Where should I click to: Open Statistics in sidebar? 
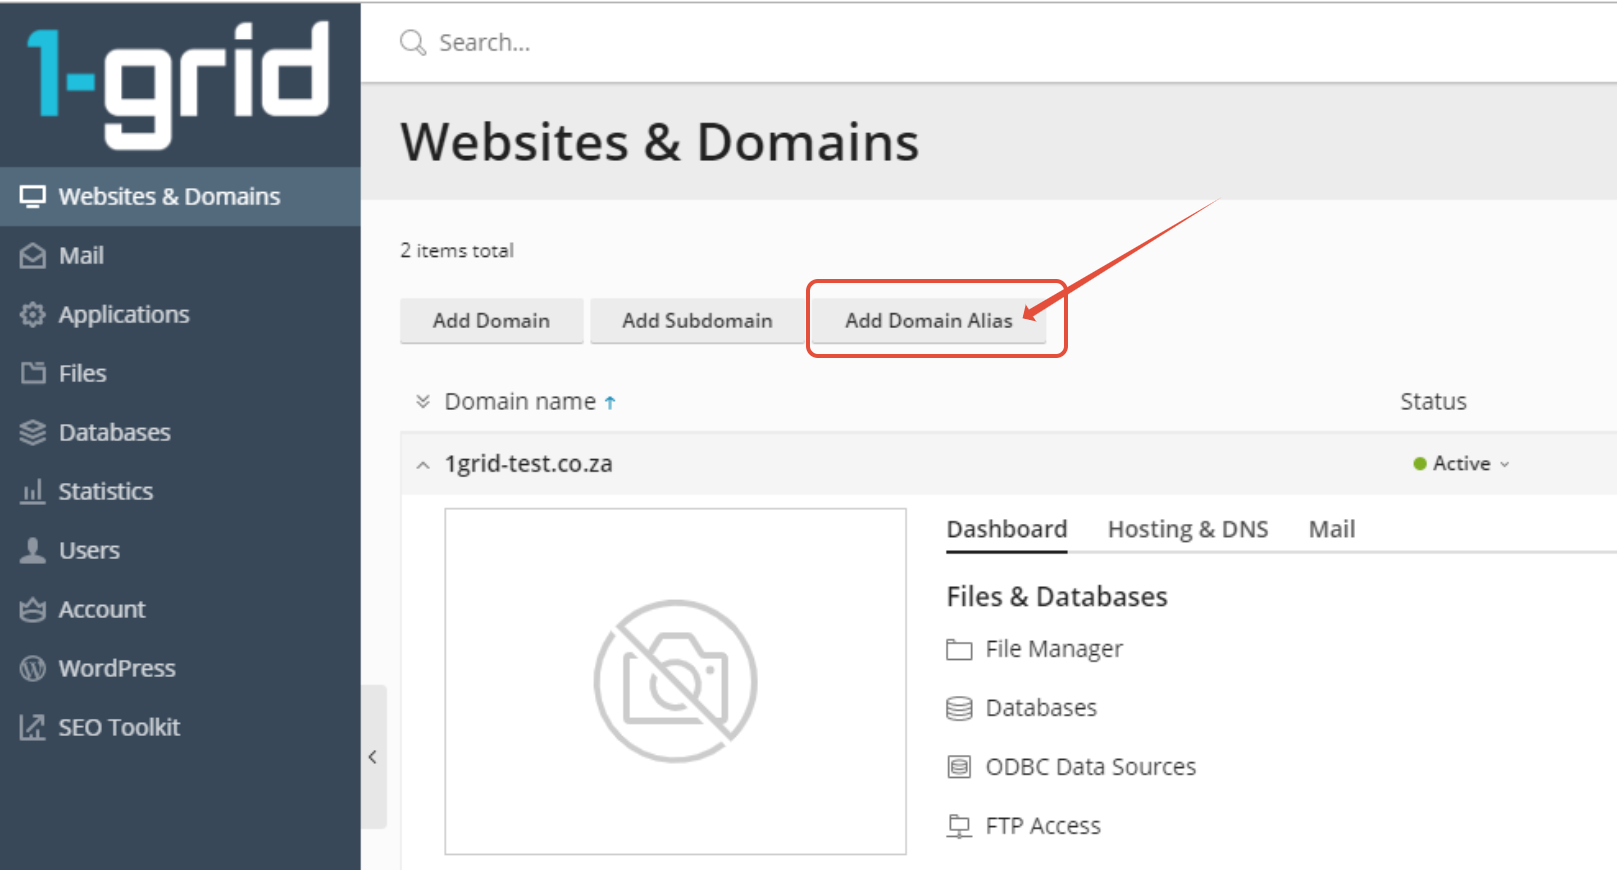coord(180,491)
